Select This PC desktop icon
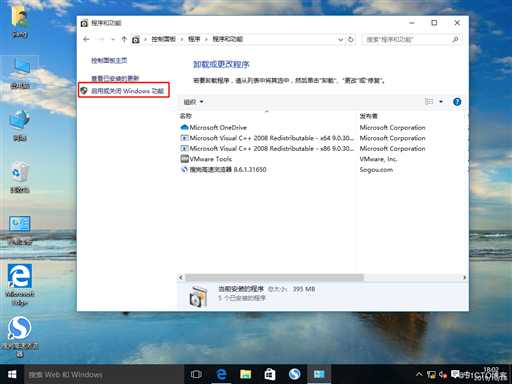Image resolution: width=512 pixels, height=384 pixels. coord(20,73)
